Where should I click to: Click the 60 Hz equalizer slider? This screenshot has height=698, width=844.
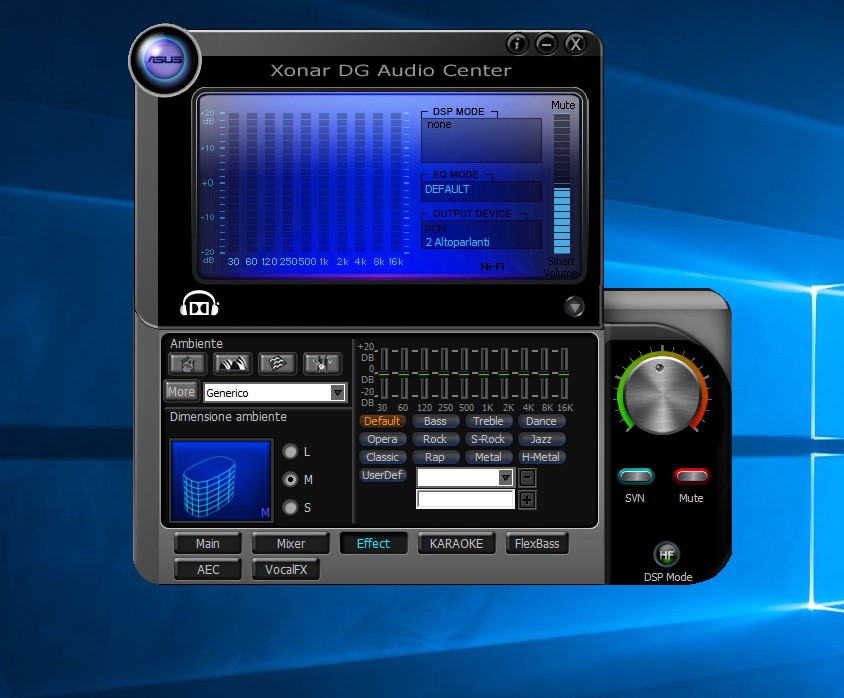pos(404,373)
